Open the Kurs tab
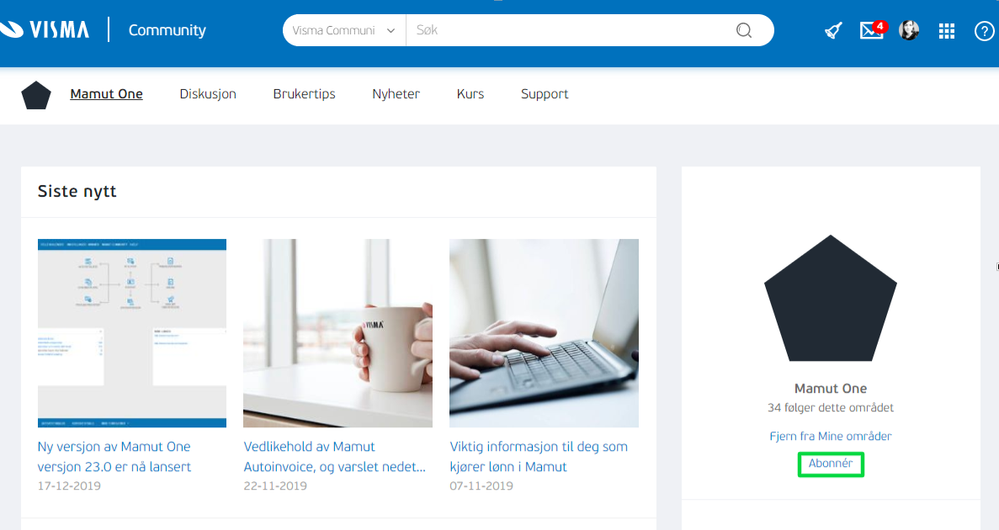Screen dimensions: 999x530 point(470,94)
